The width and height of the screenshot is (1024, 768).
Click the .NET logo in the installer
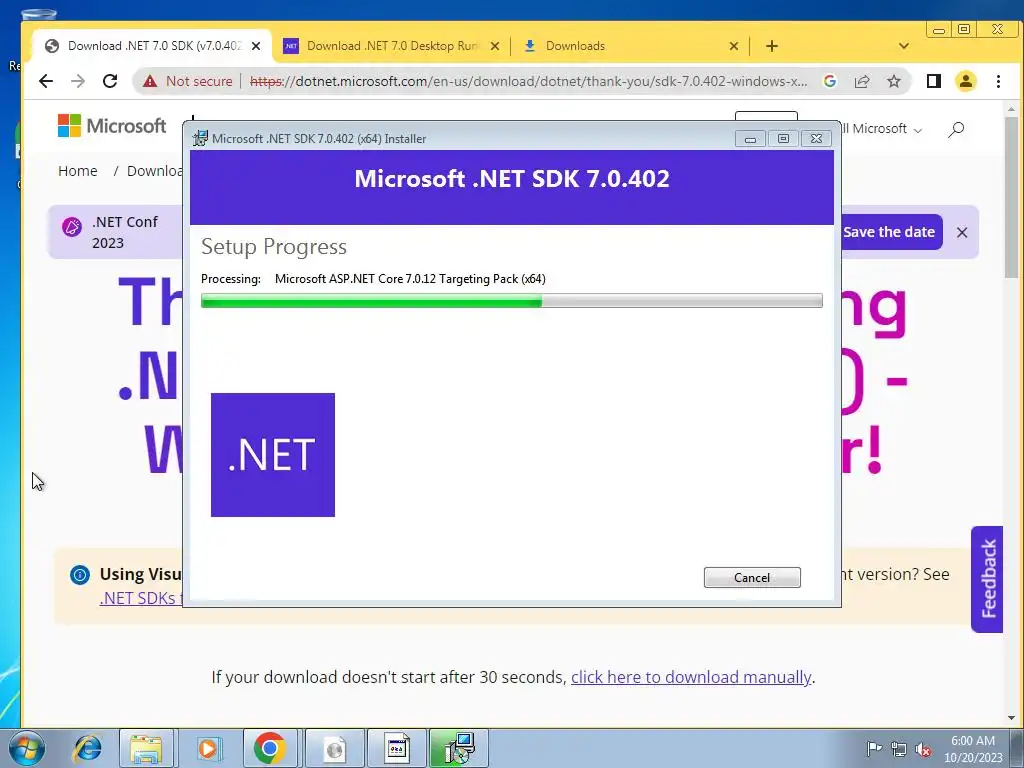click(x=273, y=455)
